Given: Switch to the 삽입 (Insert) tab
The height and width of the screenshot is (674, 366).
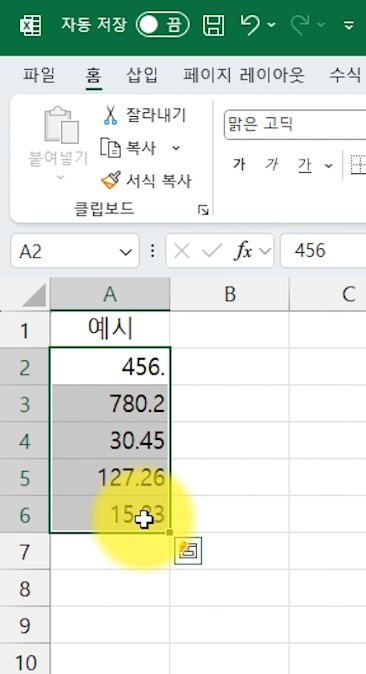Looking at the screenshot, I should coord(142,76).
